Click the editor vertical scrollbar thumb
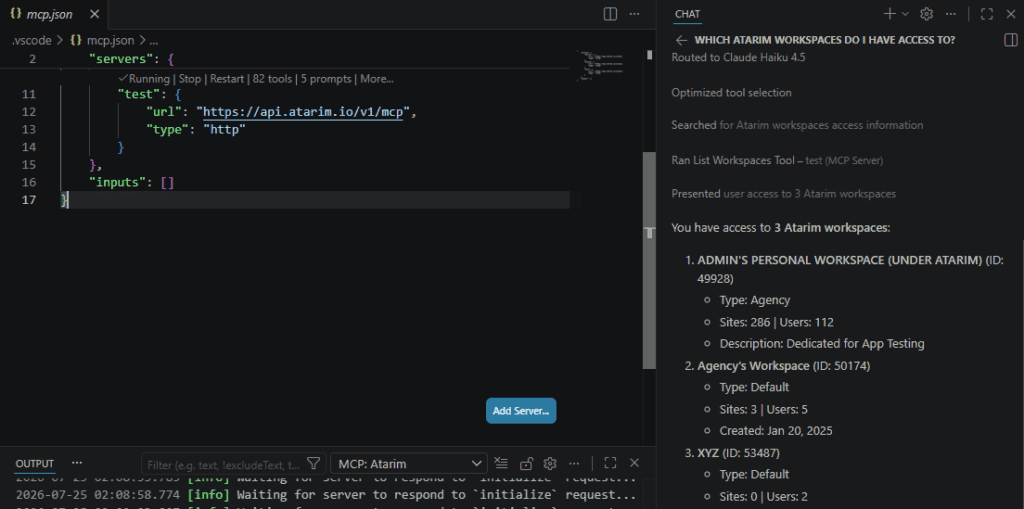This screenshot has width=1024, height=509. pos(648,261)
